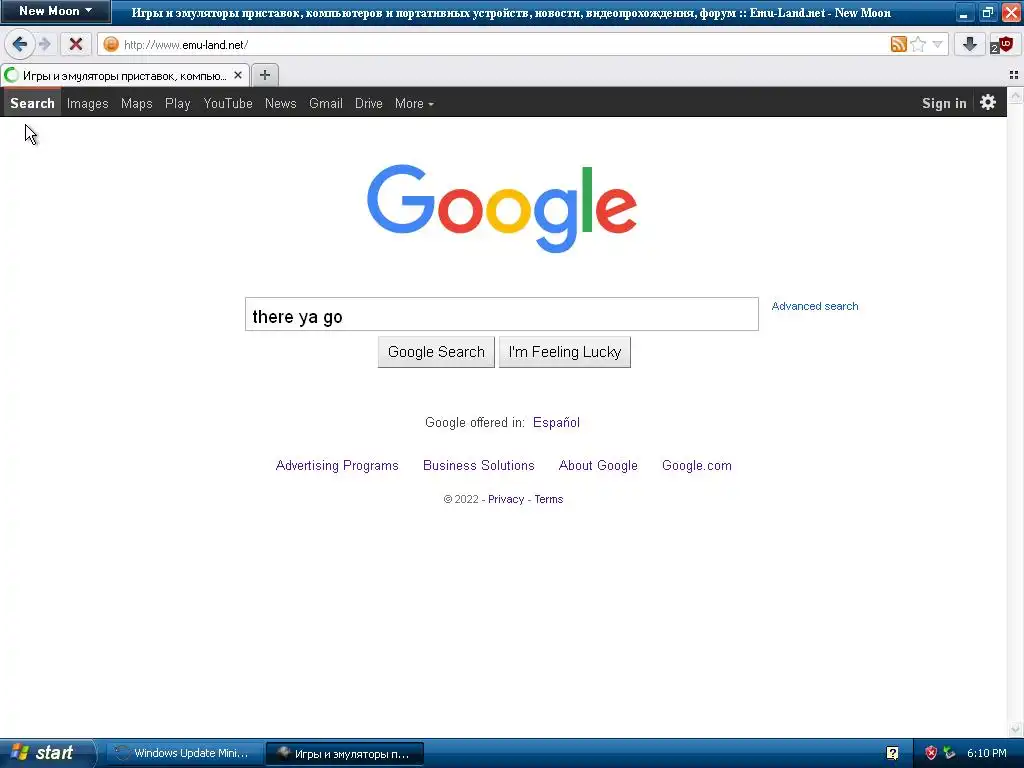Open the Privacy link in footer
Image resolution: width=1024 pixels, height=768 pixels.
(x=506, y=499)
